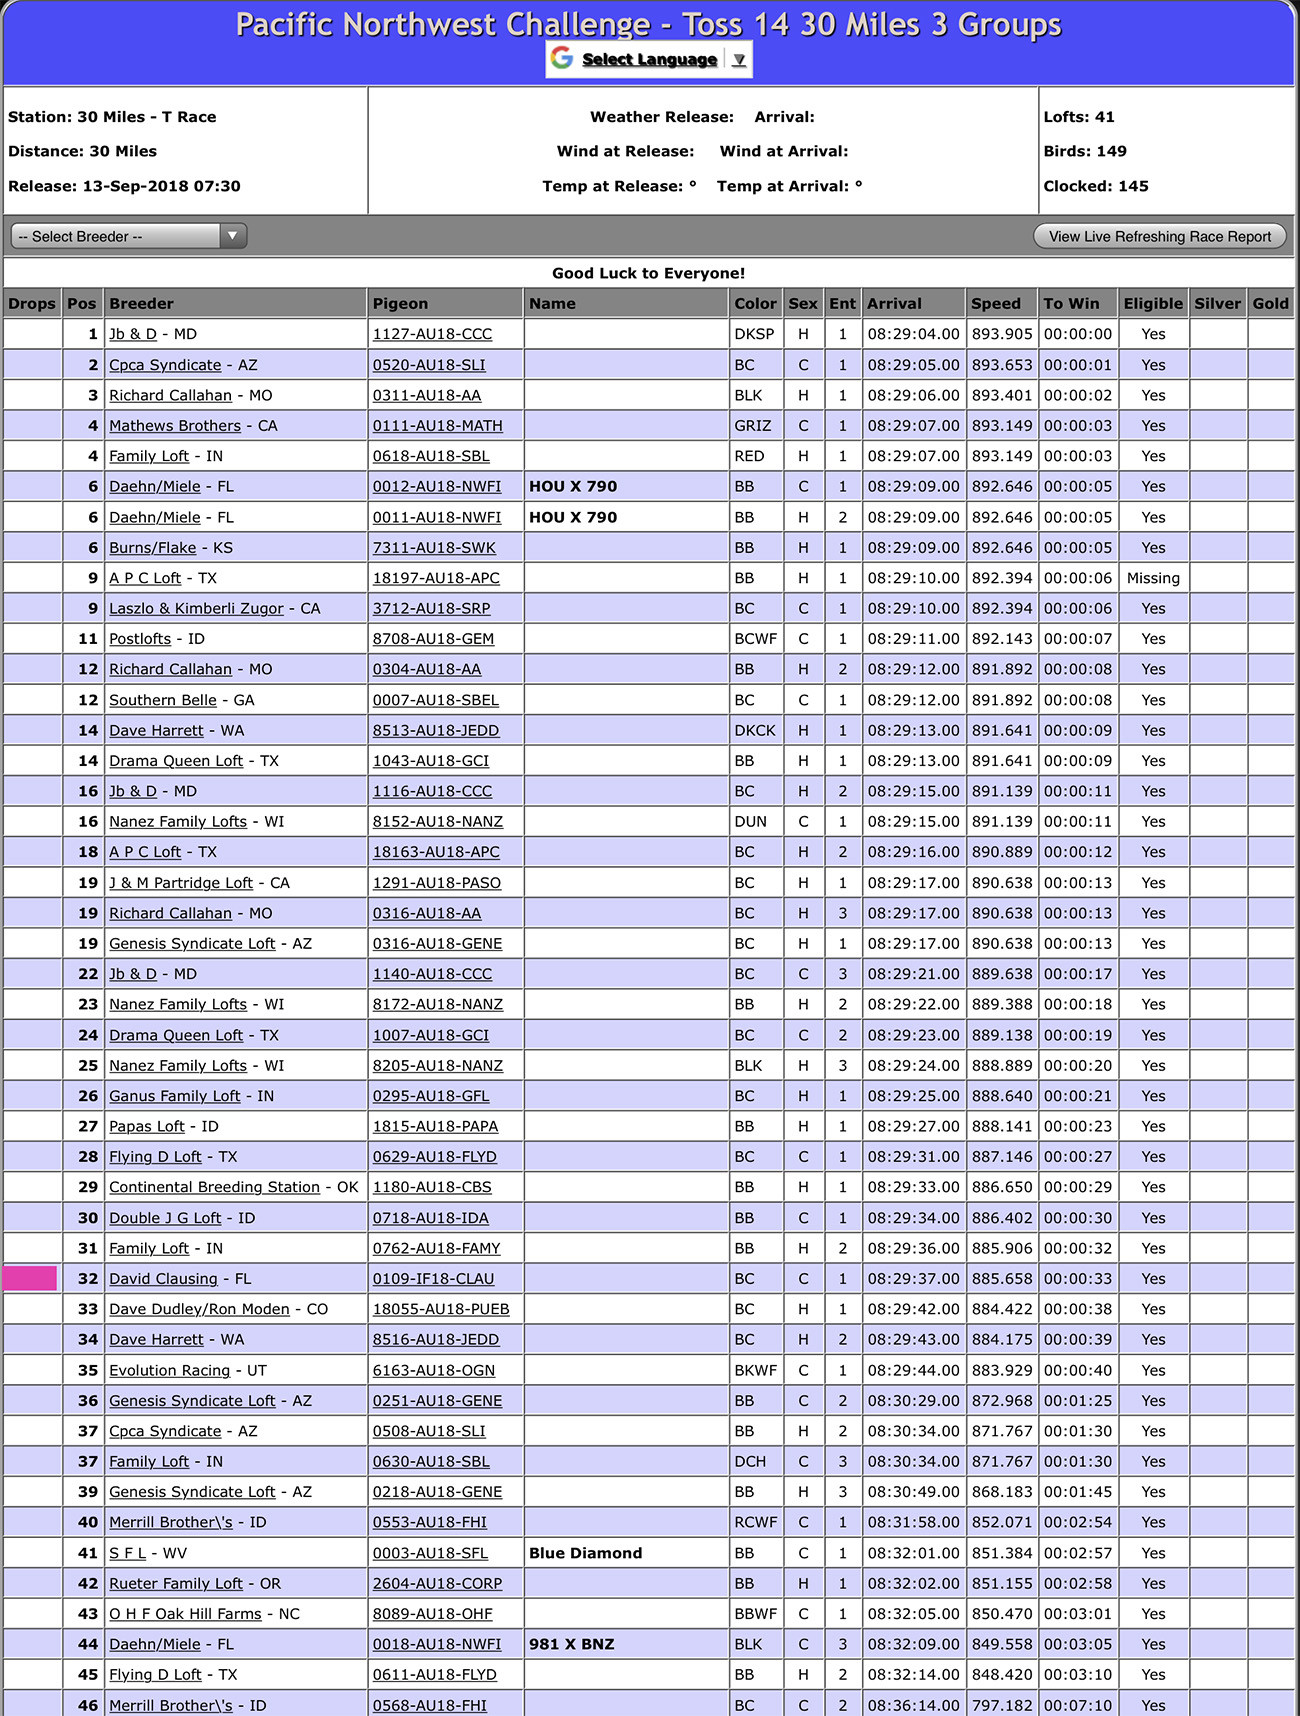Screen dimensions: 1300x1716
Task: Click the Breeder column header
Action: click(x=141, y=304)
